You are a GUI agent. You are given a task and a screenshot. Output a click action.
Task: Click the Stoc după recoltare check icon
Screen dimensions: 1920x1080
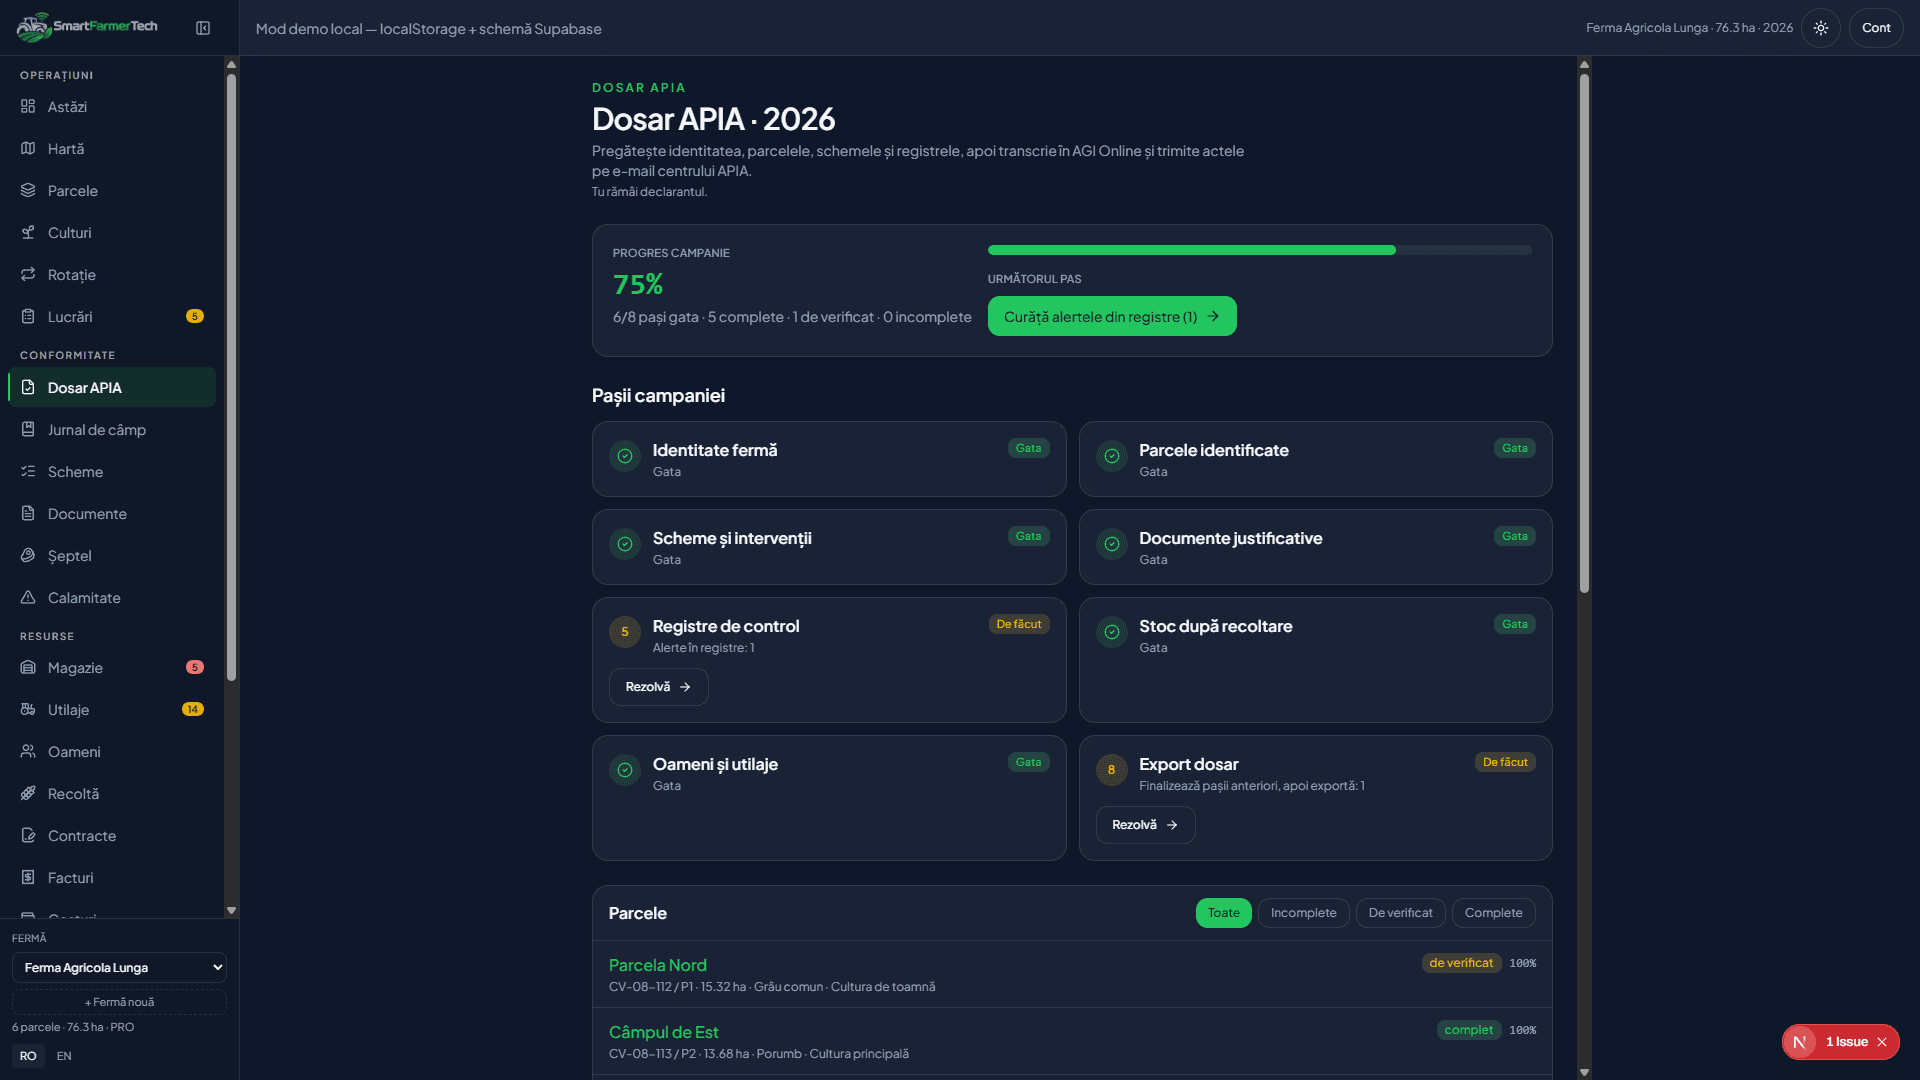tap(1112, 632)
